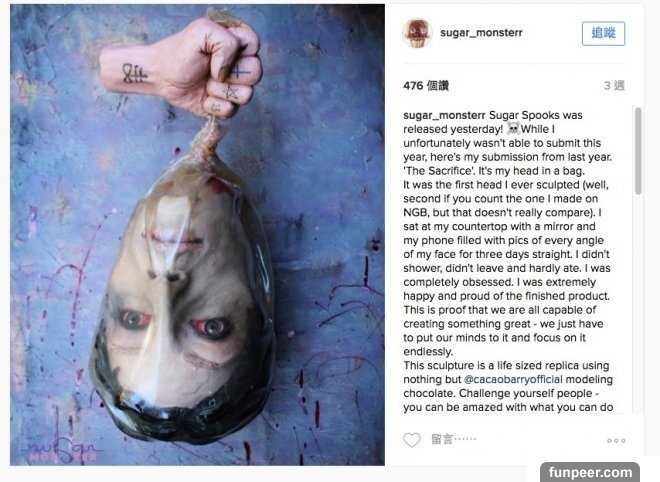The width and height of the screenshot is (660, 482).
Task: Open the three-dot more options menu
Action: [616, 440]
